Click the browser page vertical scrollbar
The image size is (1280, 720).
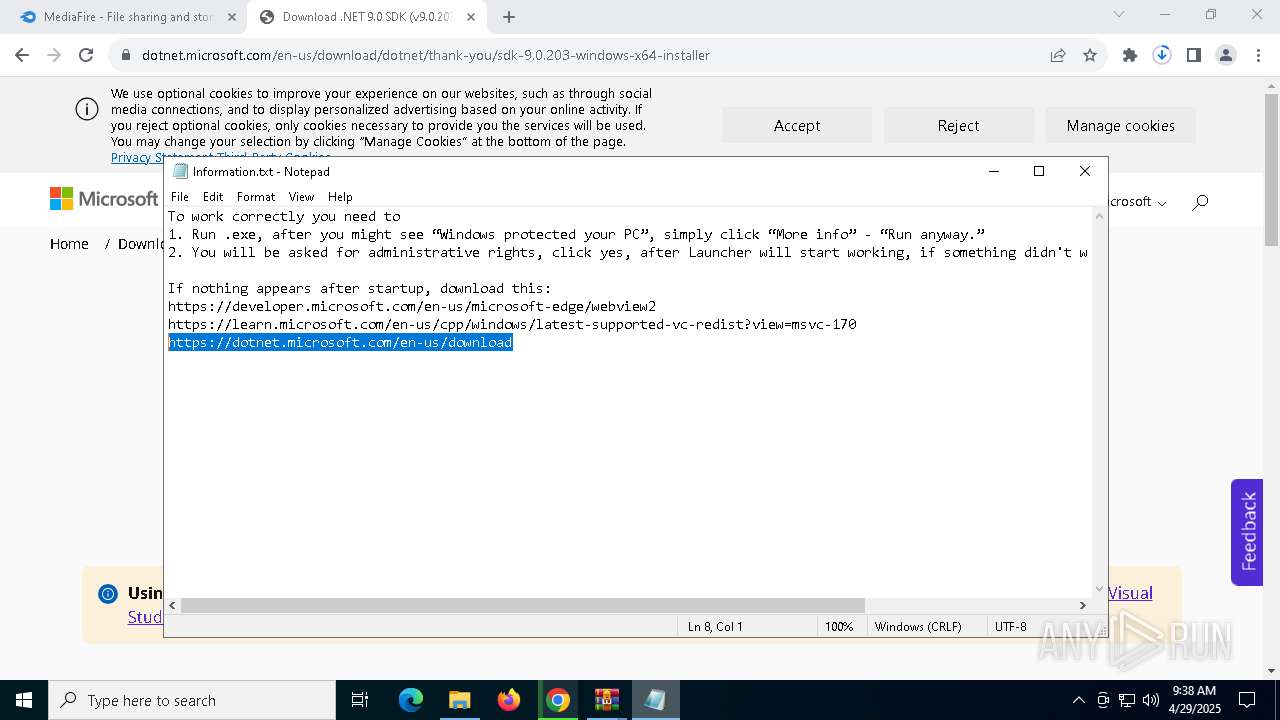(1272, 170)
